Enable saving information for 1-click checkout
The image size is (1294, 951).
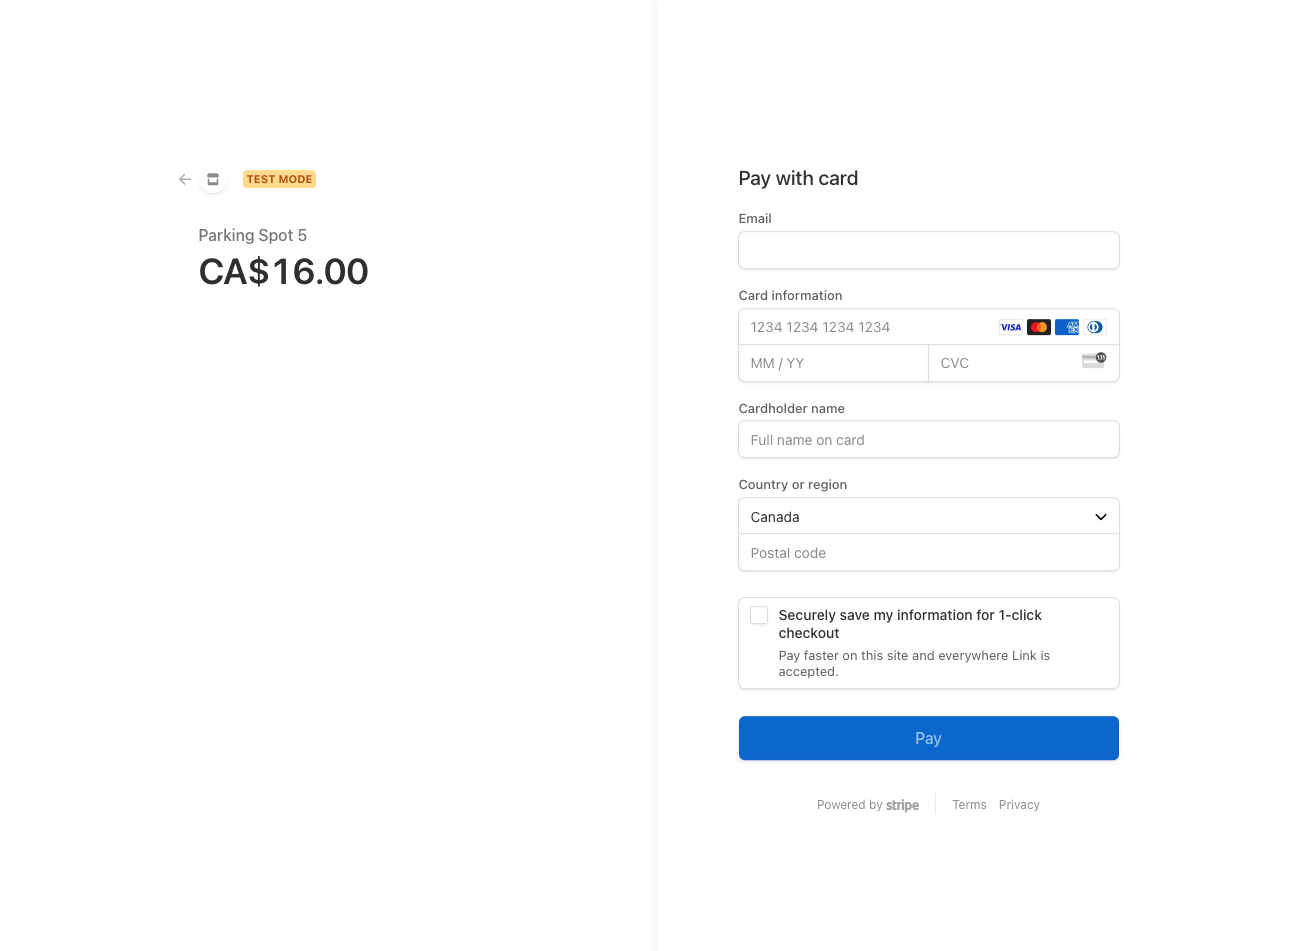point(760,616)
